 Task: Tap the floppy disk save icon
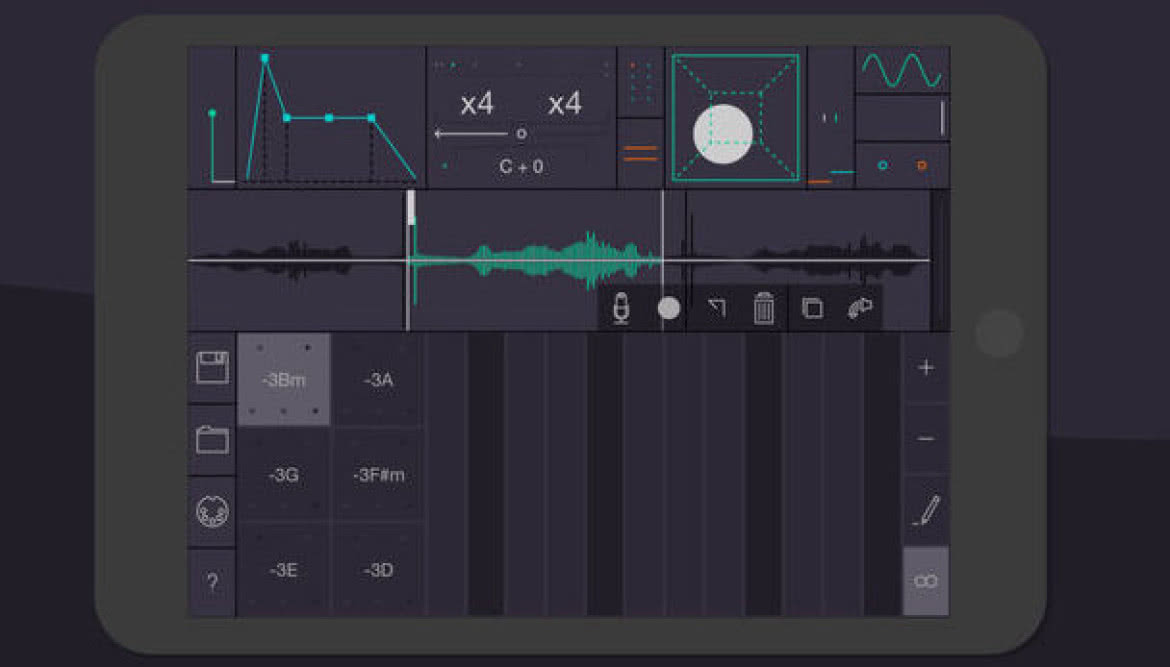(x=212, y=368)
